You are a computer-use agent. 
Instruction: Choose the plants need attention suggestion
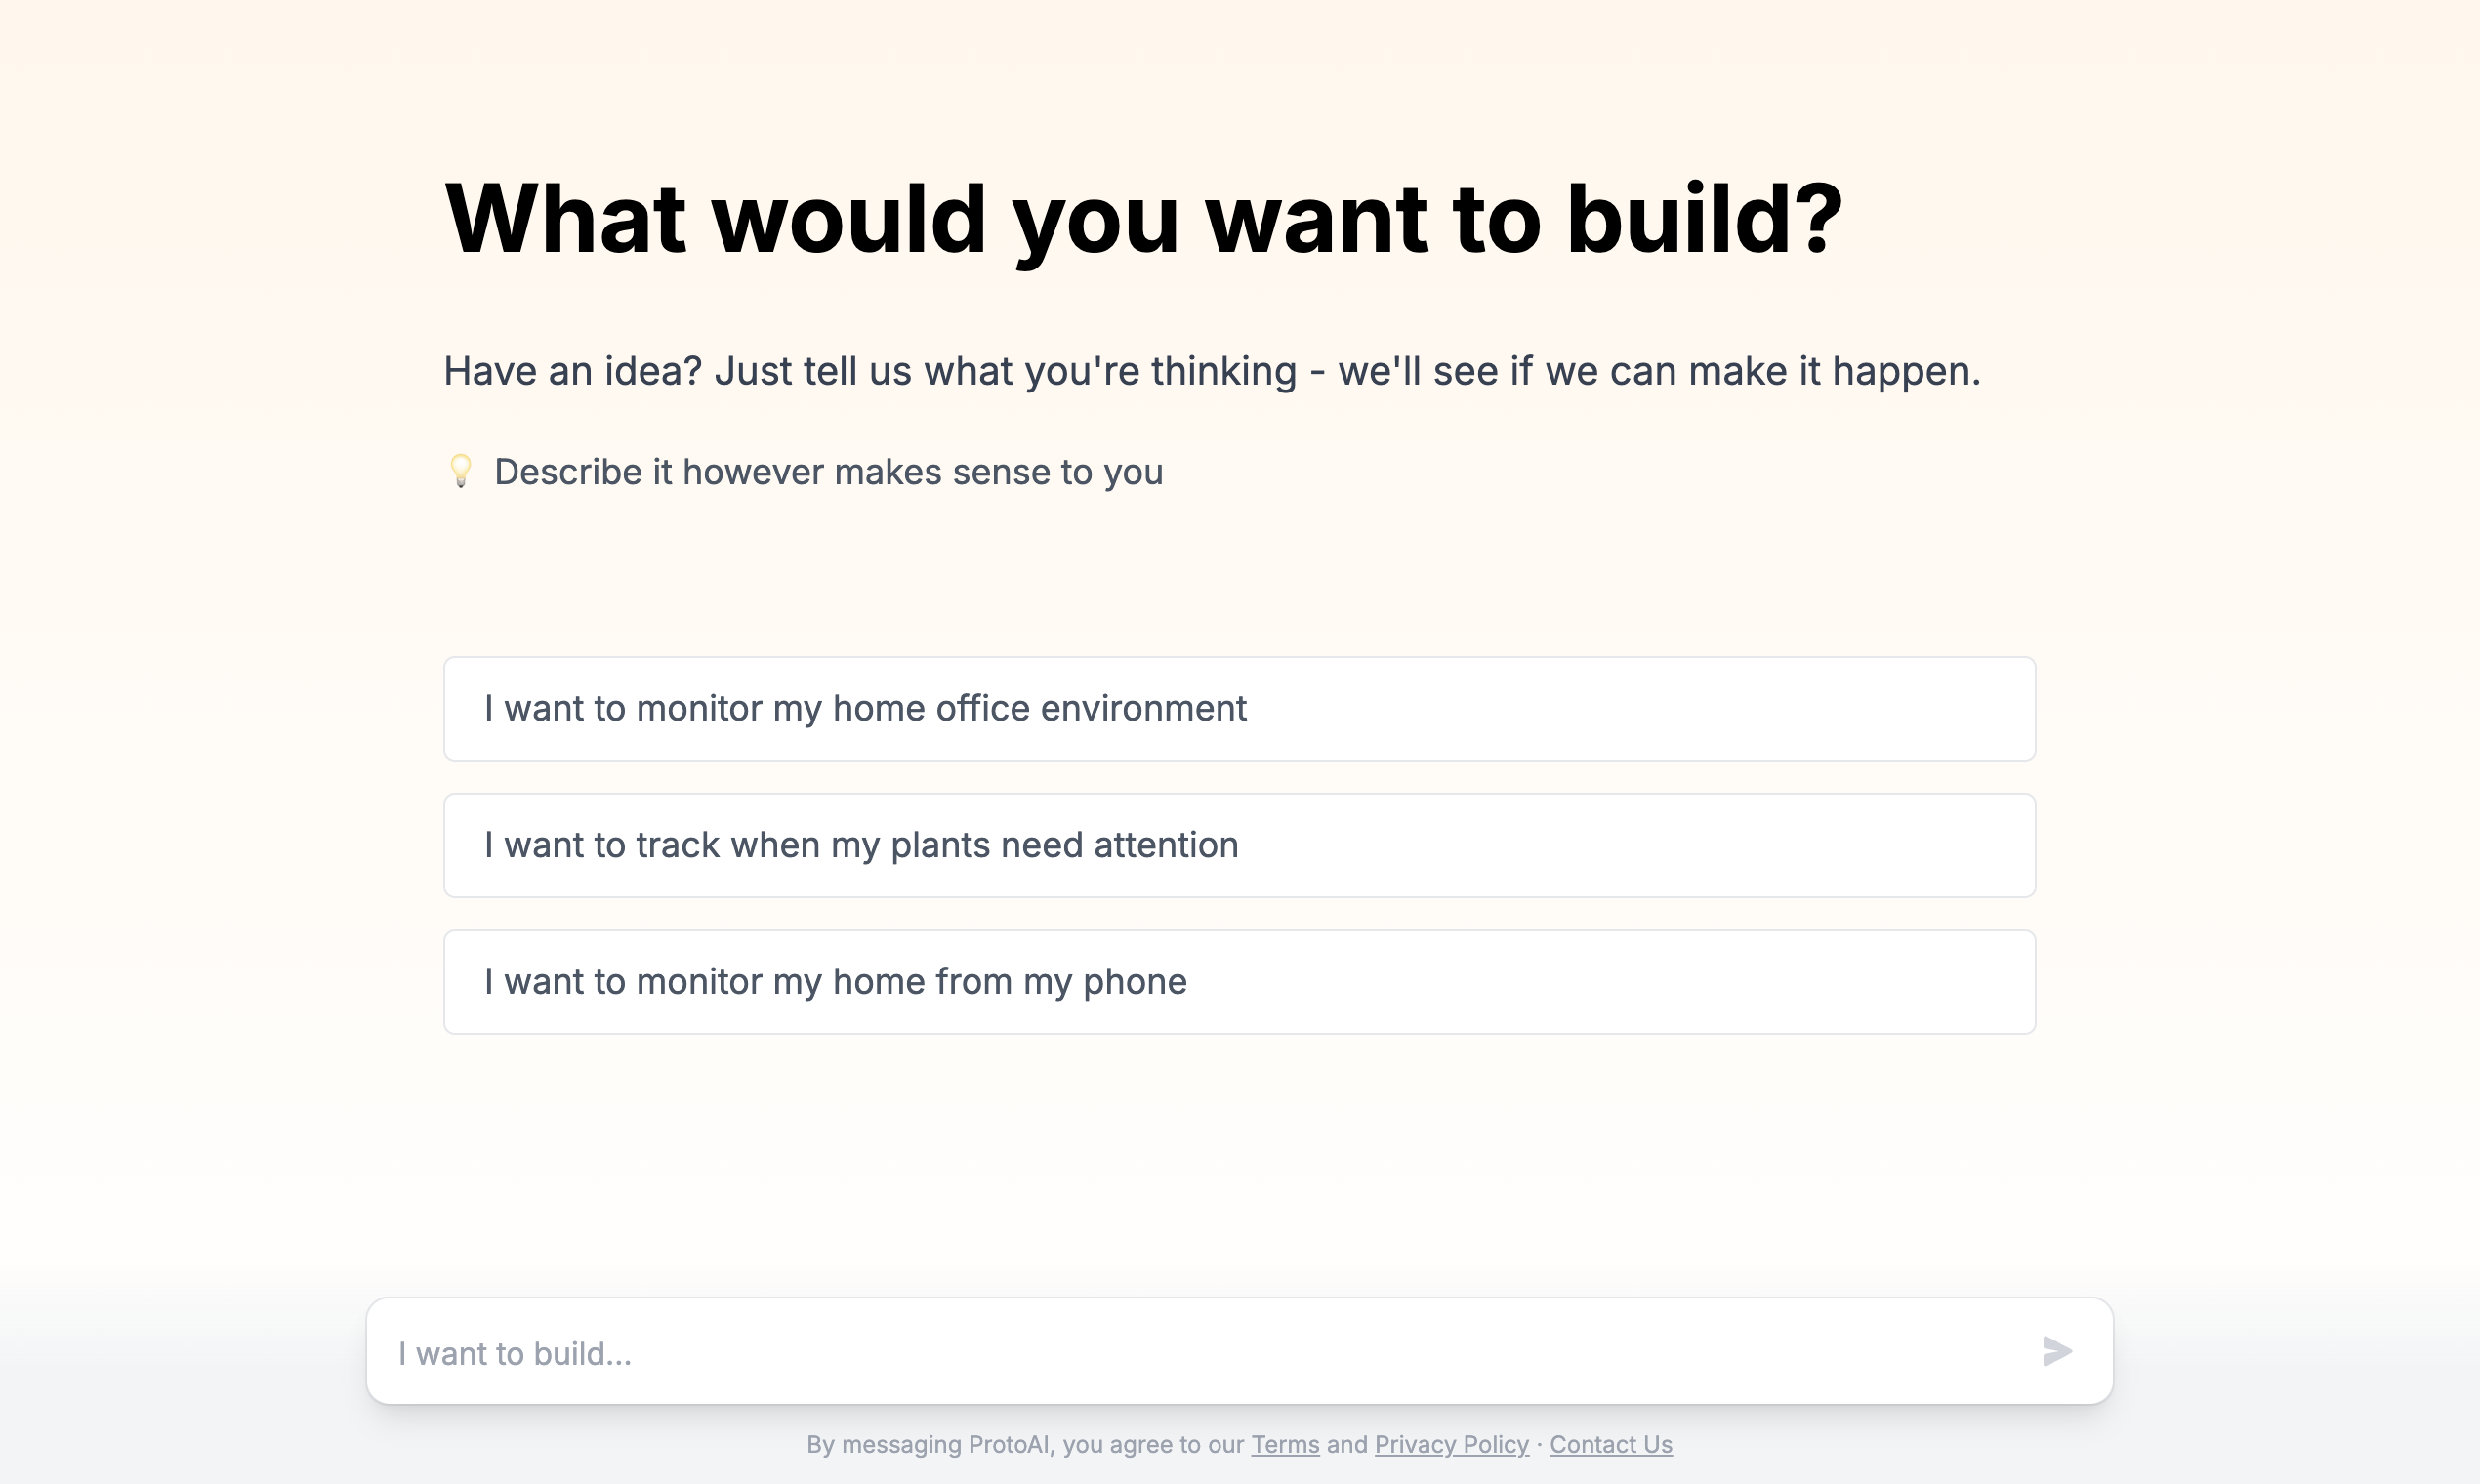pyautogui.click(x=1239, y=845)
